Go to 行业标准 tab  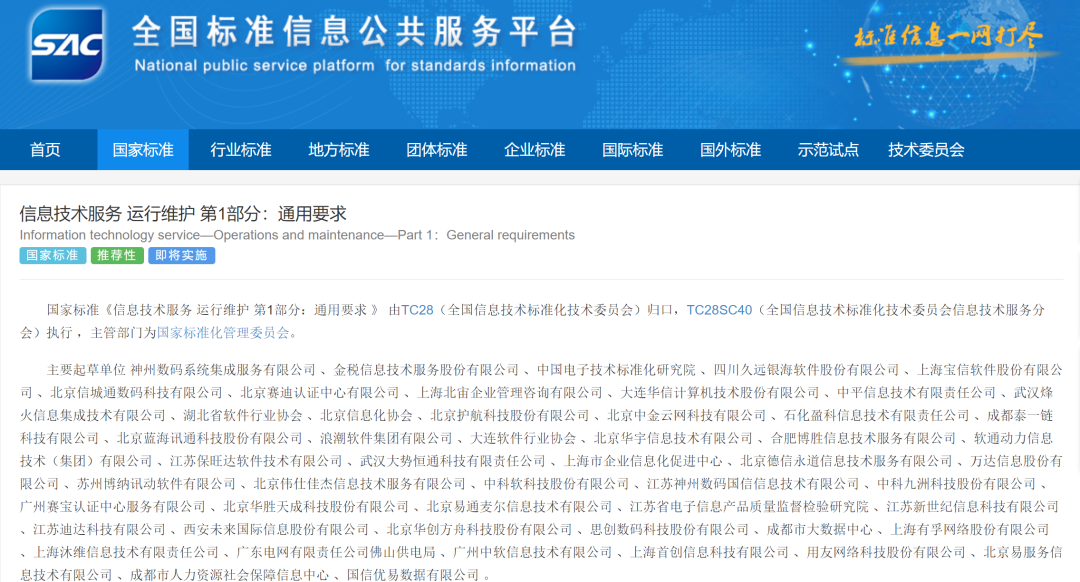coord(241,150)
